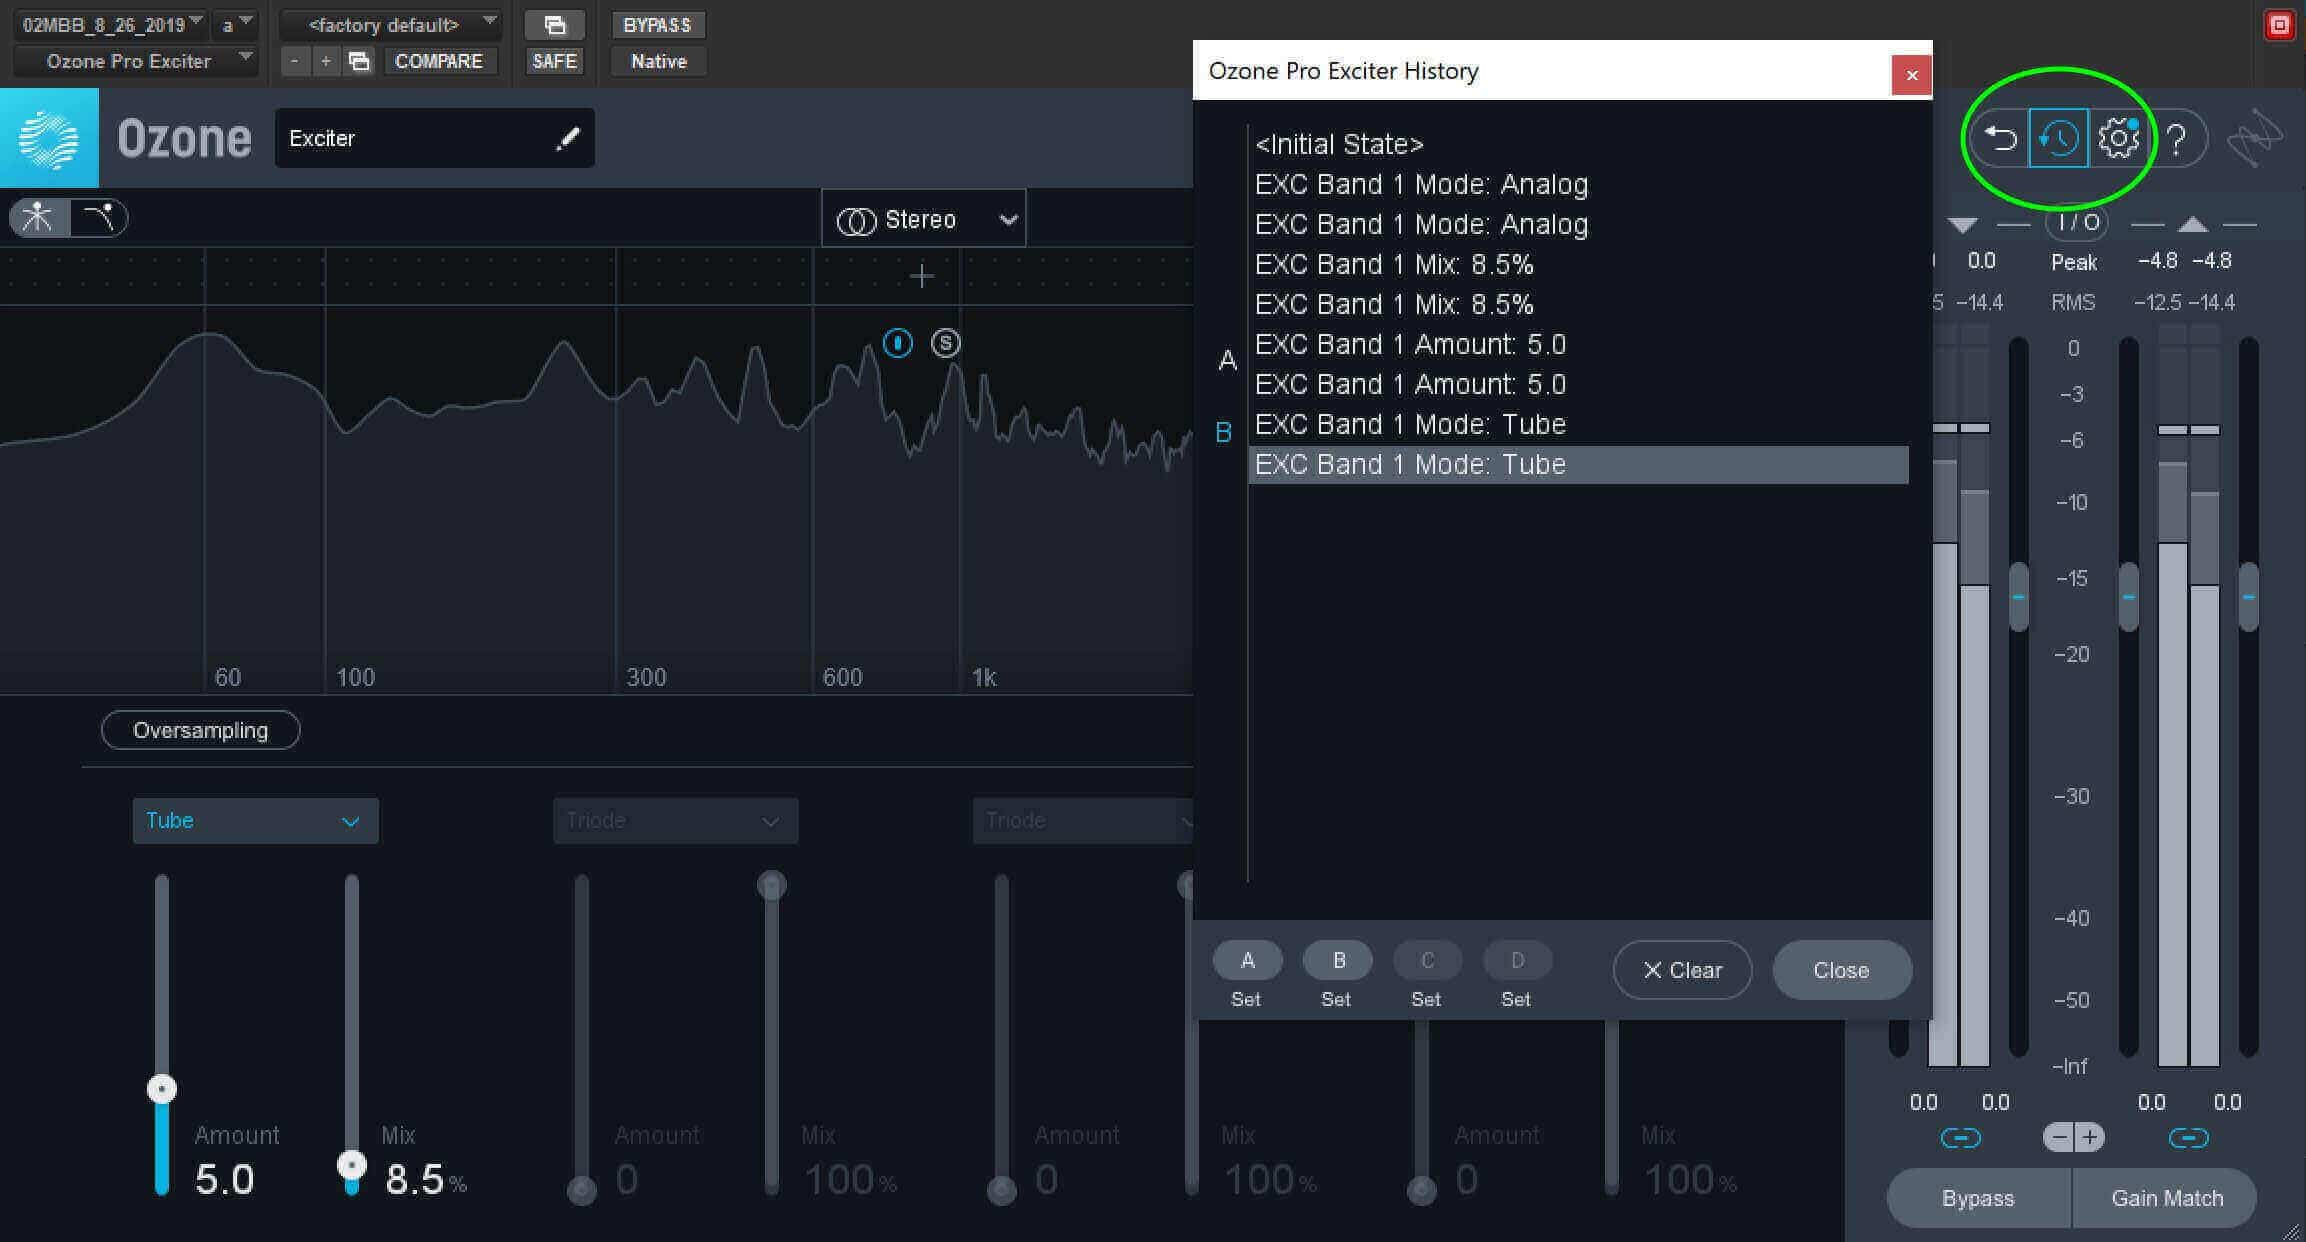The image size is (2306, 1242).
Task: Open the factory default preset dropdown
Action: pos(389,25)
